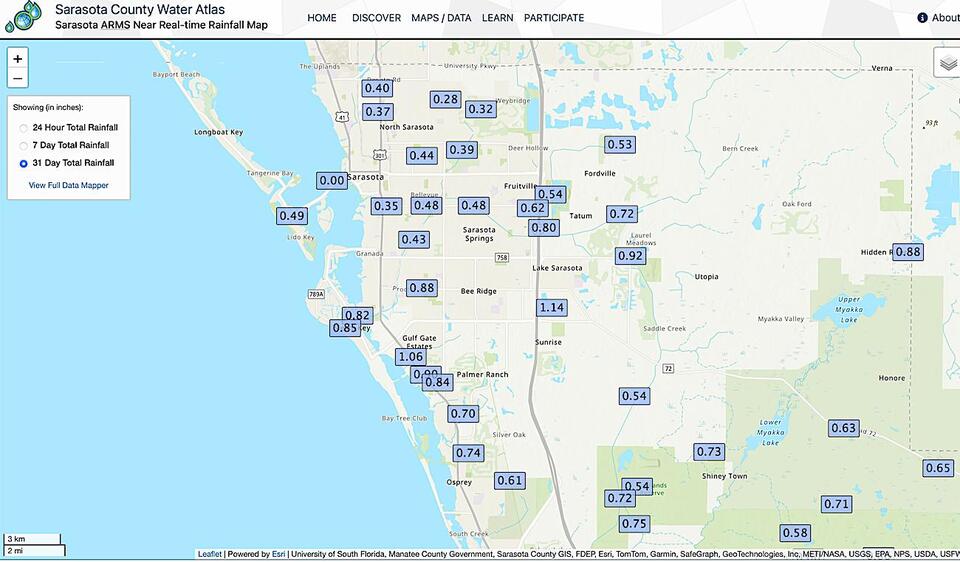Click the Longboat Key map label
Viewport: 960px width, 562px height.
click(219, 132)
